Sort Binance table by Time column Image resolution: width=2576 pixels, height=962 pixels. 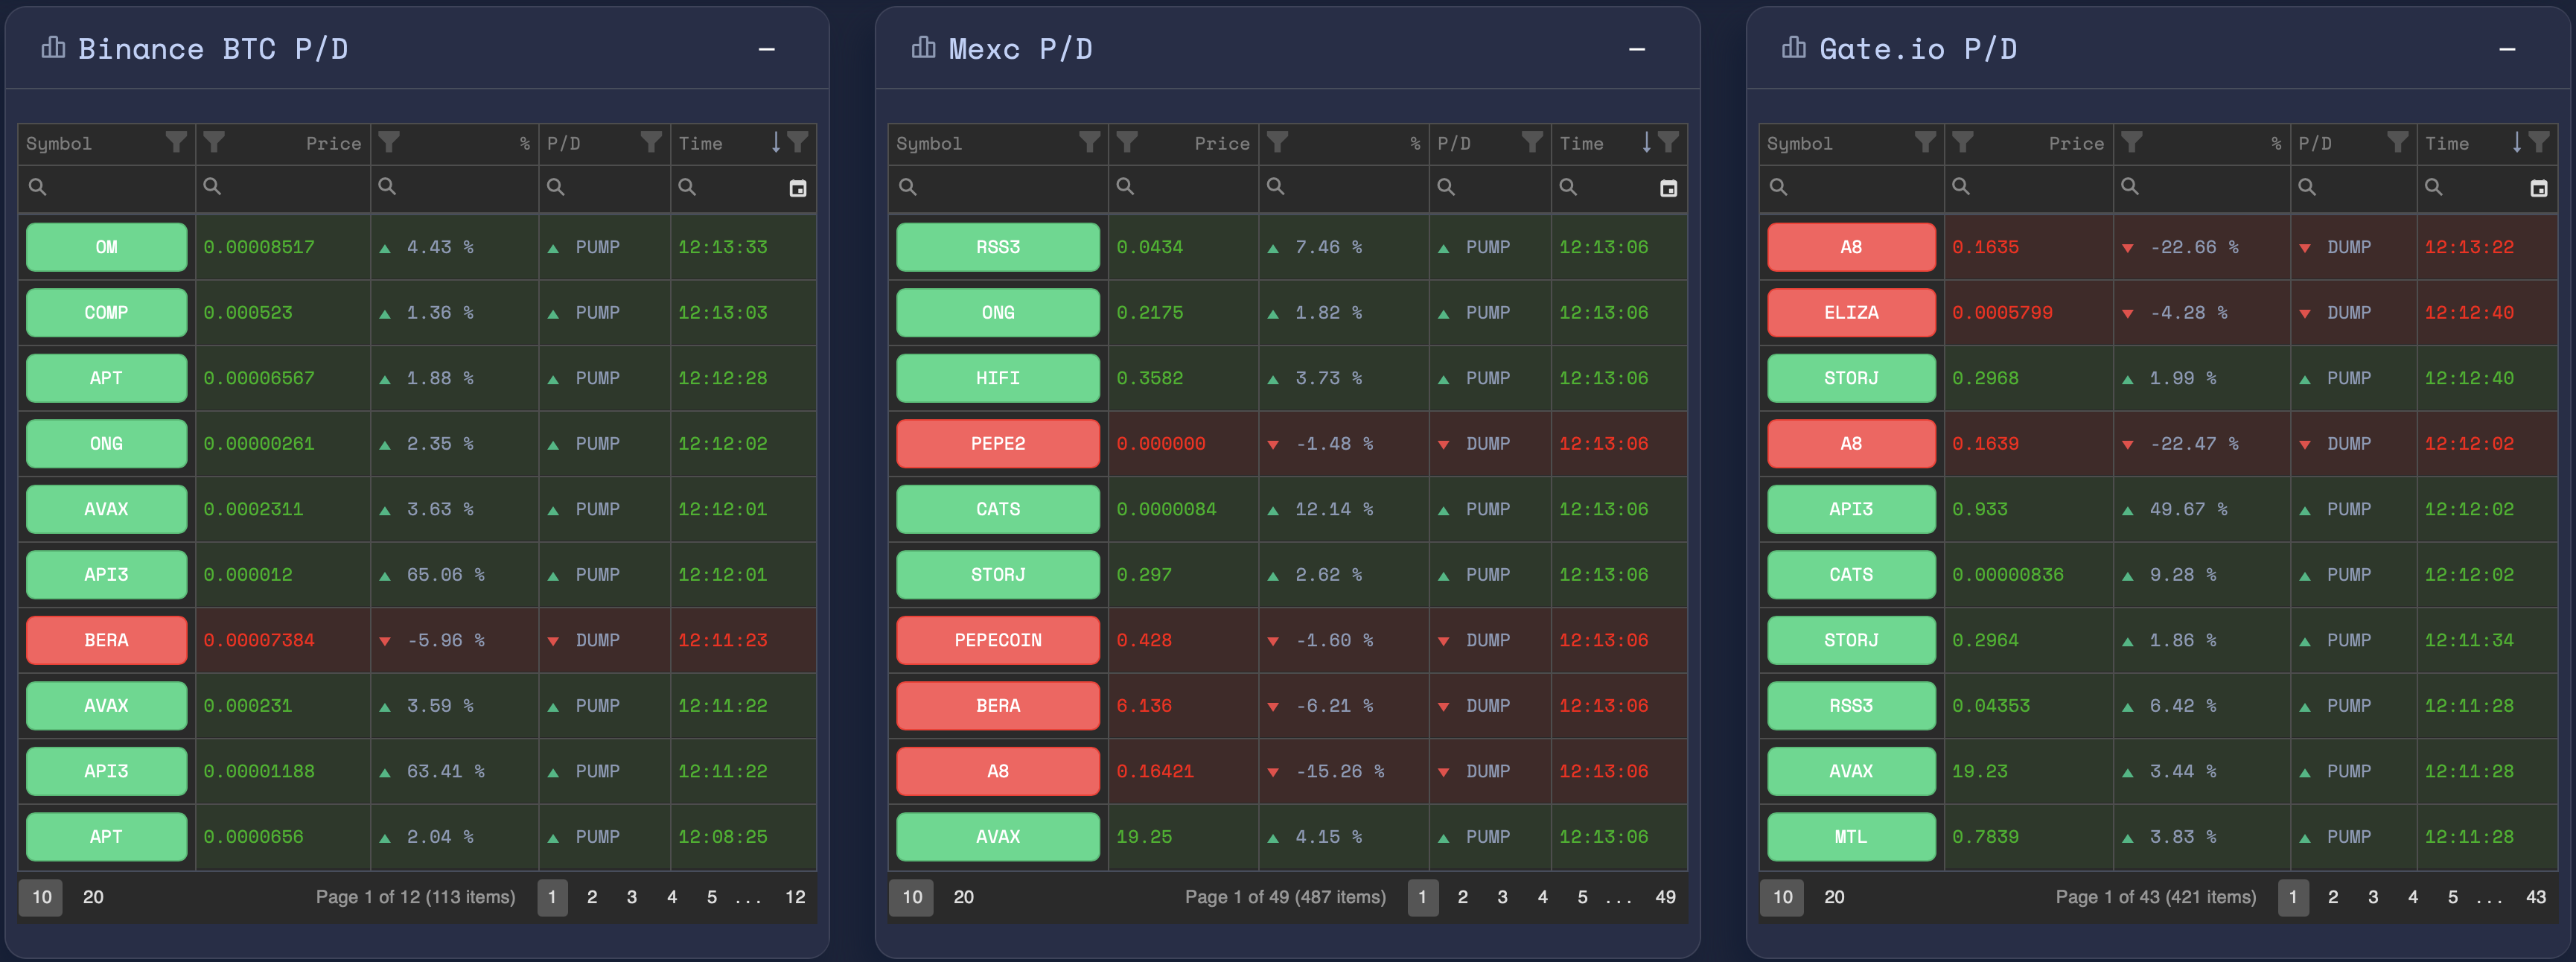(700, 144)
